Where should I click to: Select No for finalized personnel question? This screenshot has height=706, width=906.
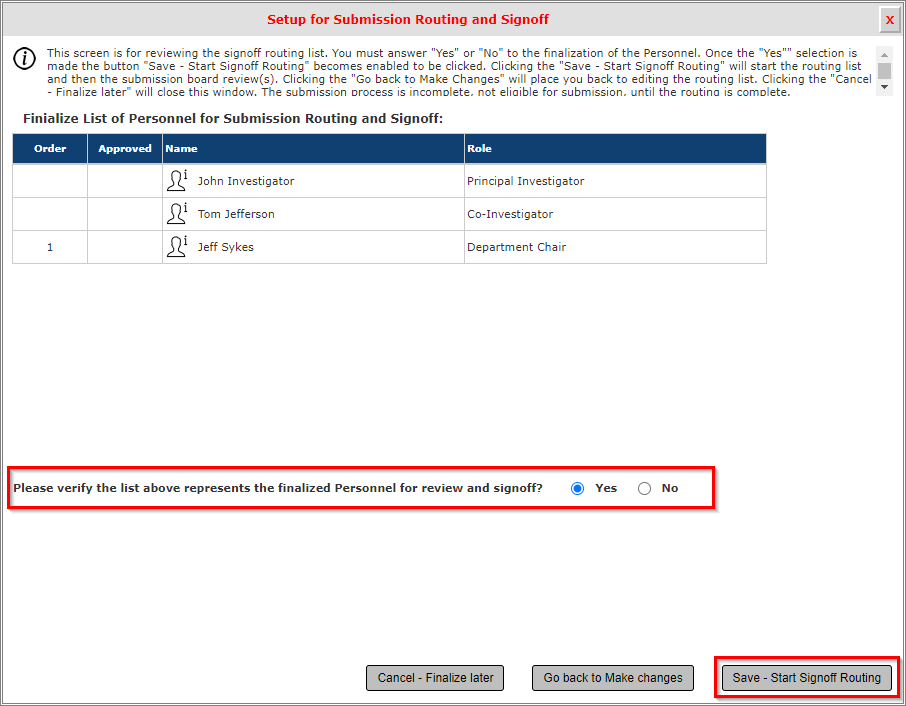[x=644, y=488]
